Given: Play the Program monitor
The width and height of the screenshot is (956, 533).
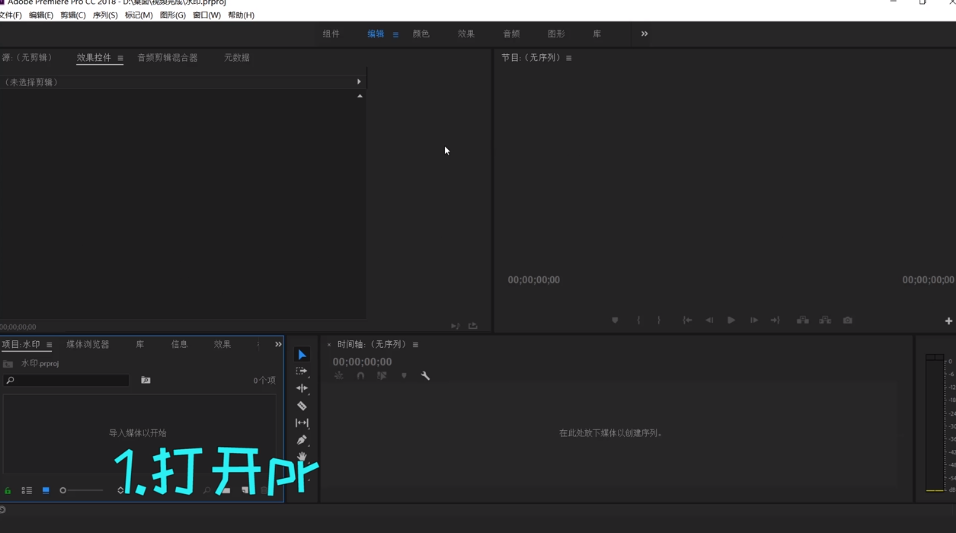Looking at the screenshot, I should (x=731, y=320).
